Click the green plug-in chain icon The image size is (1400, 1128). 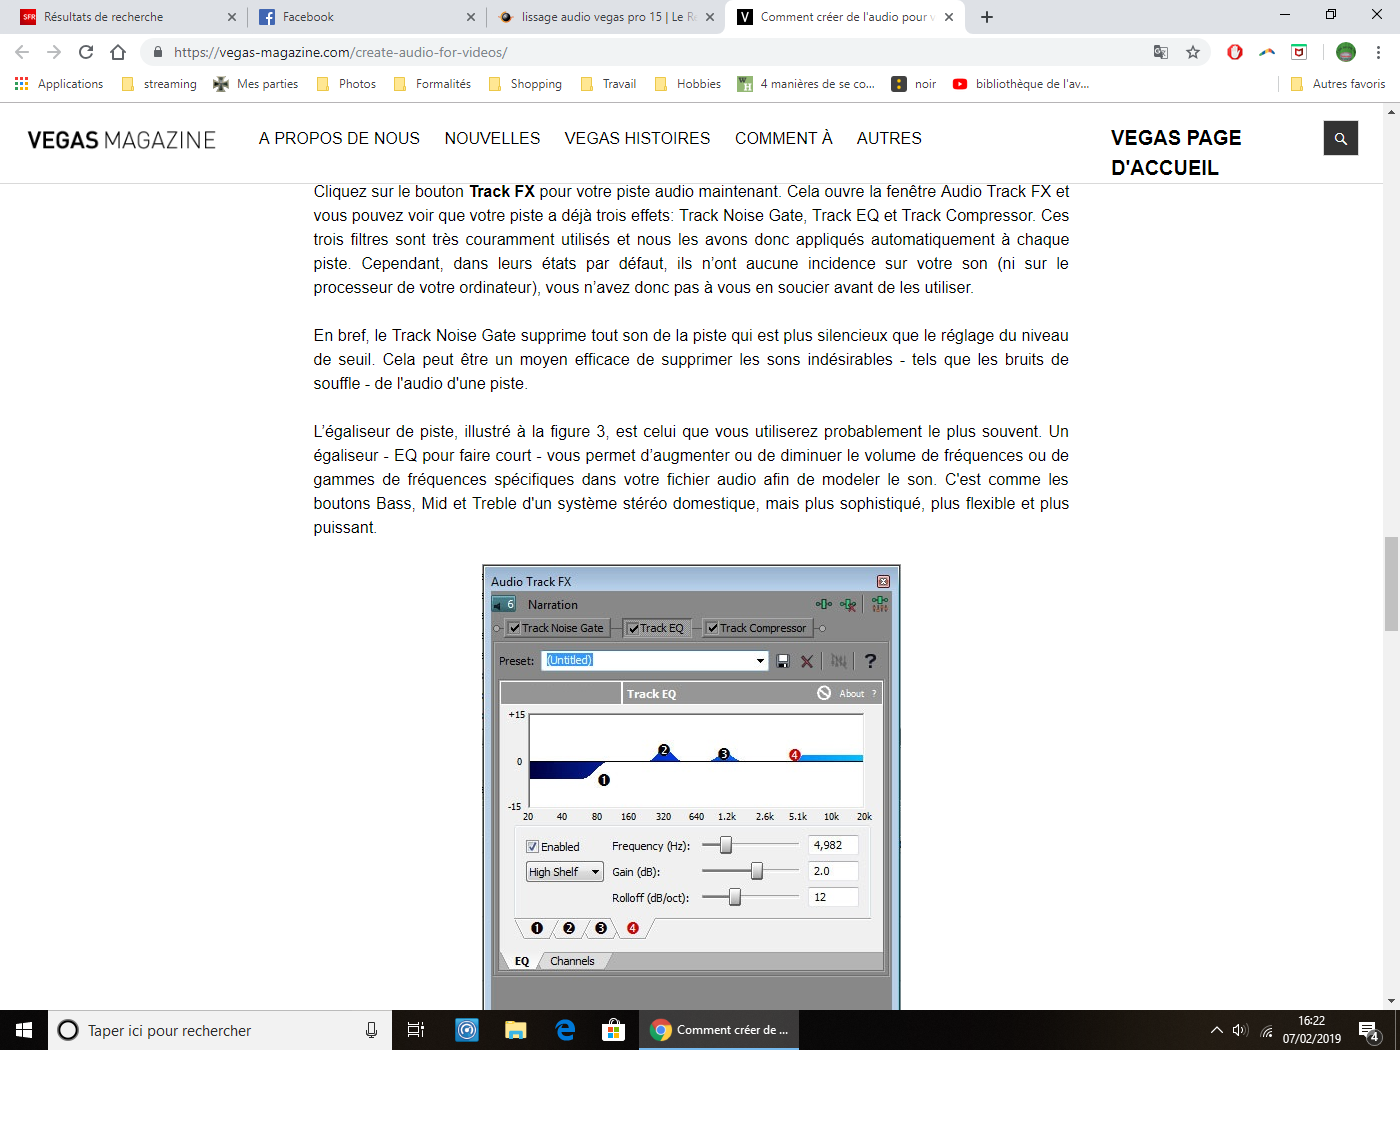pyautogui.click(x=823, y=604)
